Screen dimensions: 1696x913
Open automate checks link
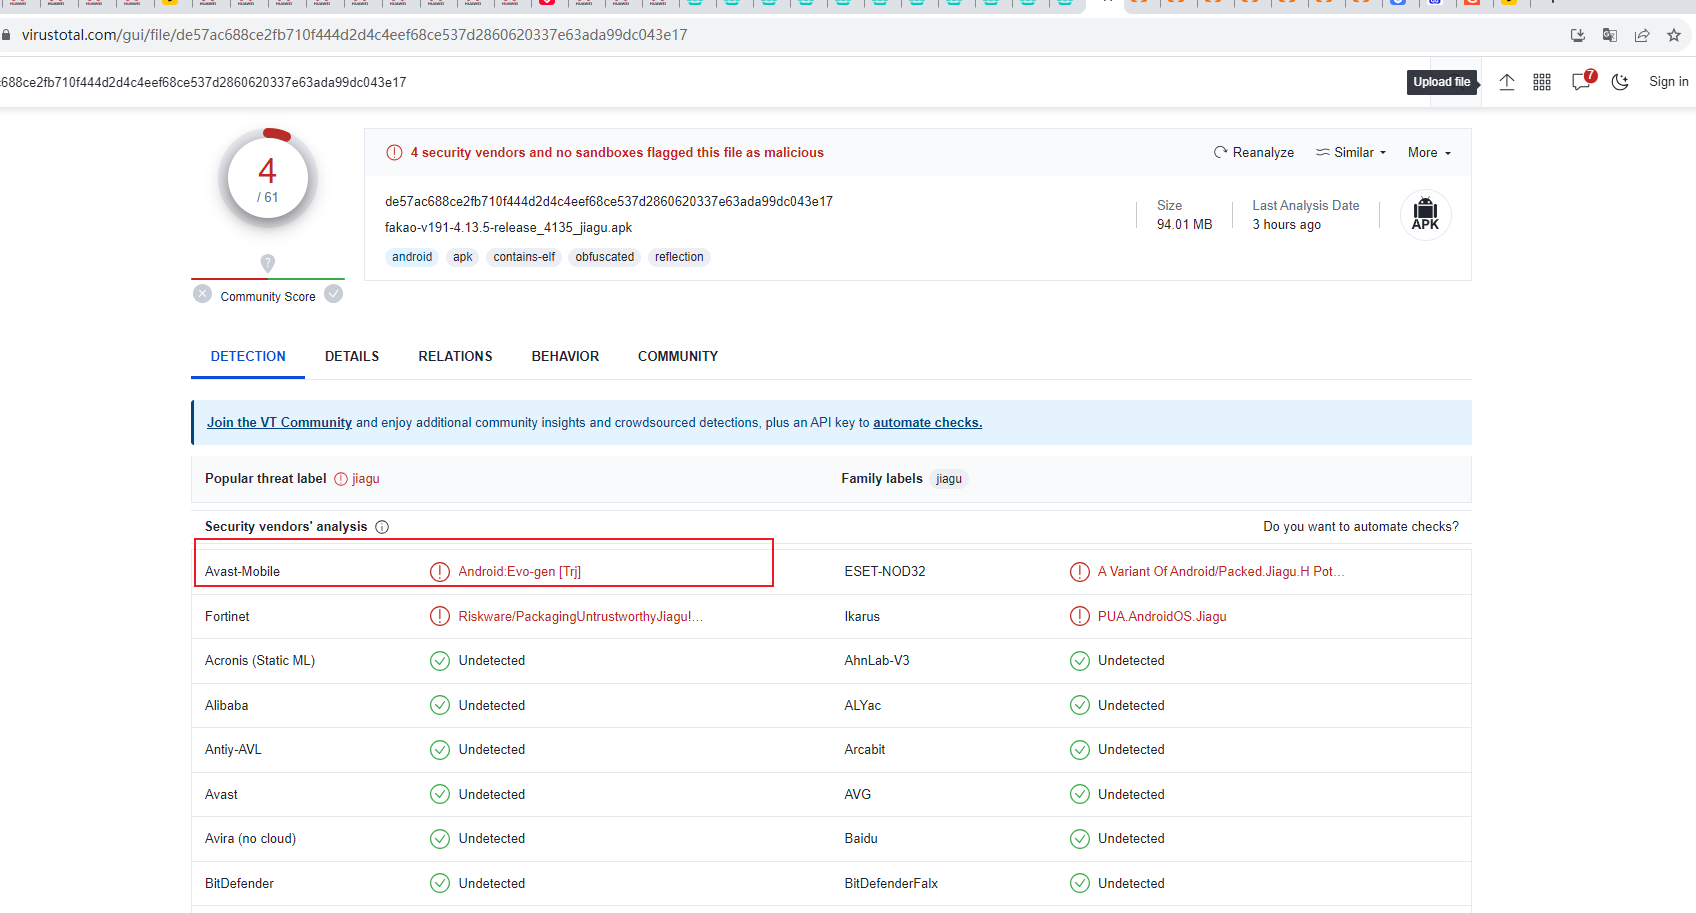pos(927,423)
